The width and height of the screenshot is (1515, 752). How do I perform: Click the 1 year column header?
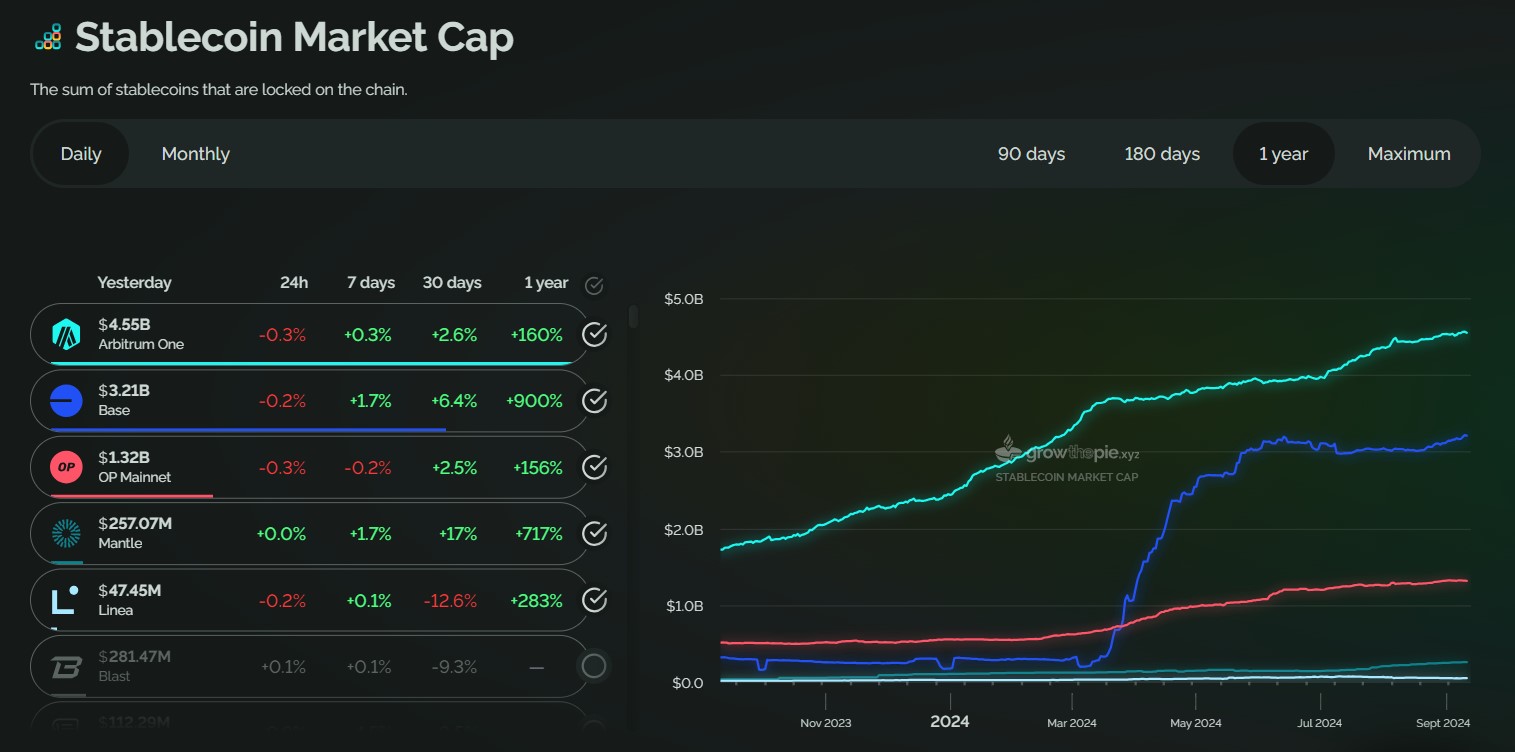point(546,283)
